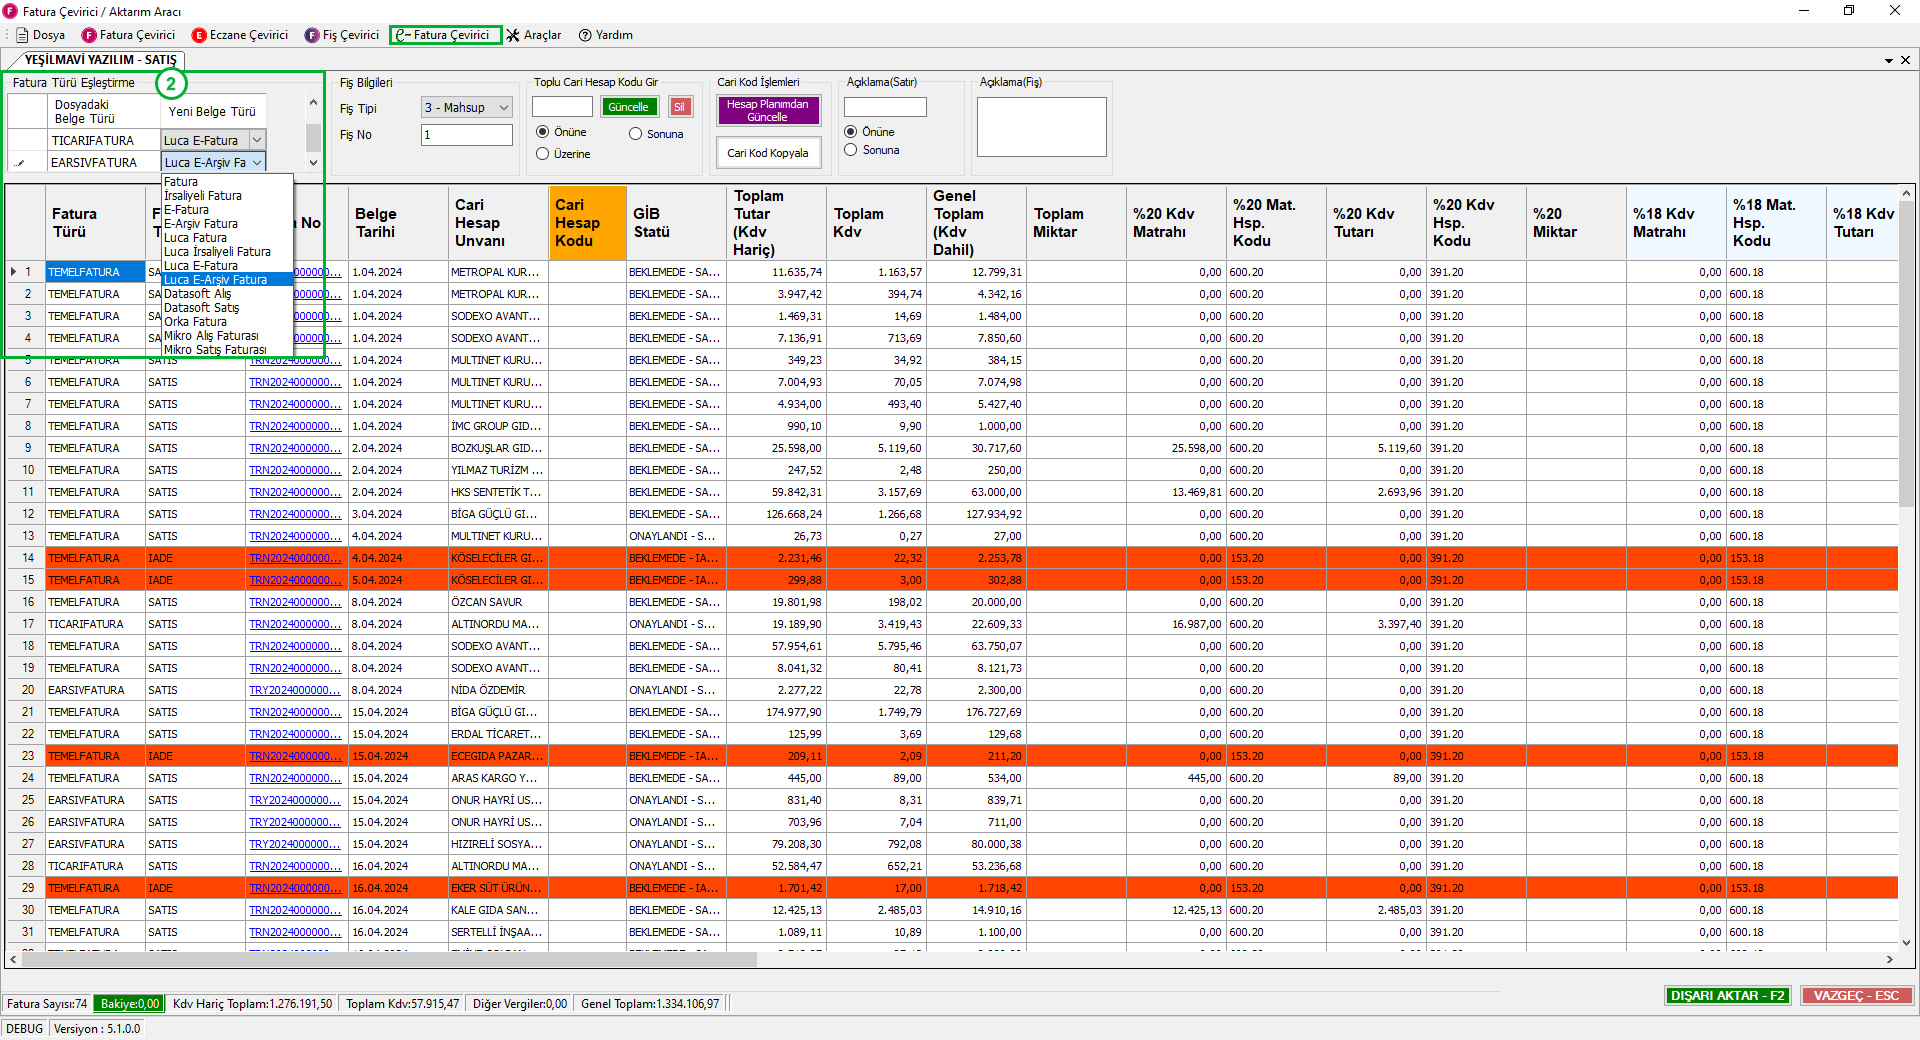Select the Üzerine radio button
Viewport: 1920px width, 1040px height.
pos(543,154)
